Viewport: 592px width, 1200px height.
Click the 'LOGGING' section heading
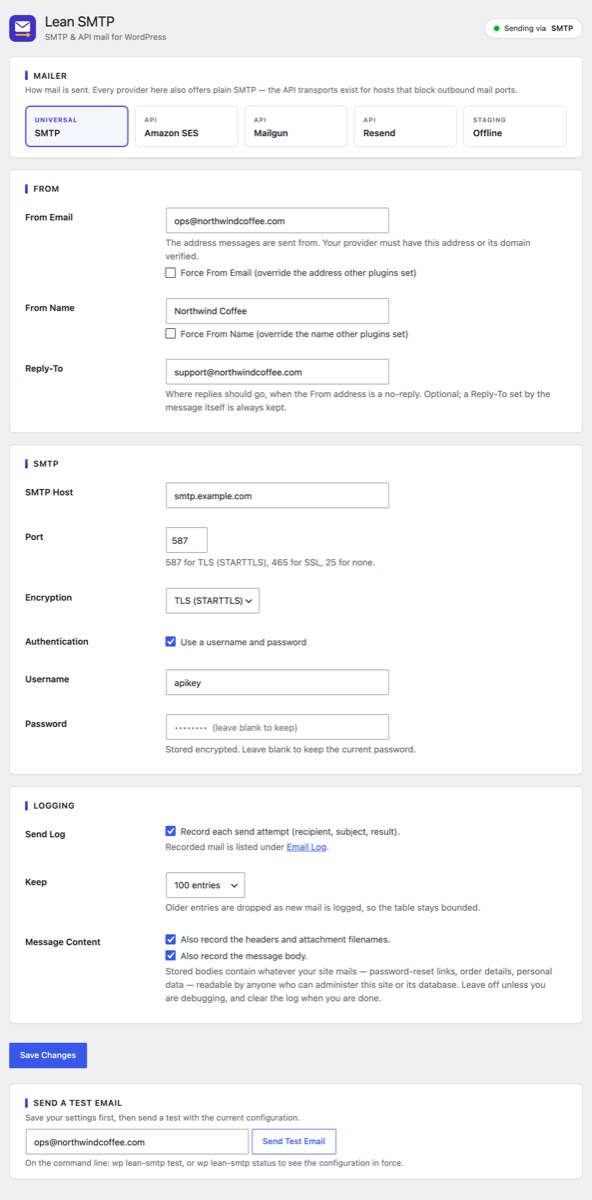[54, 805]
